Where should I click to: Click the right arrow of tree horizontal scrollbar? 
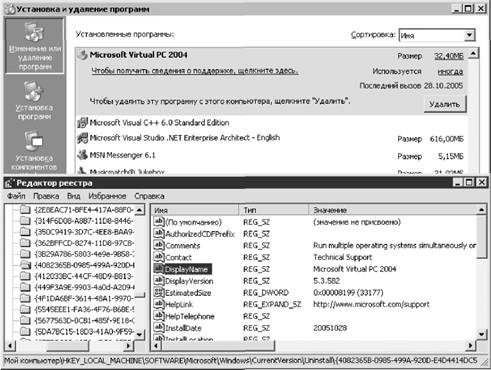click(129, 346)
